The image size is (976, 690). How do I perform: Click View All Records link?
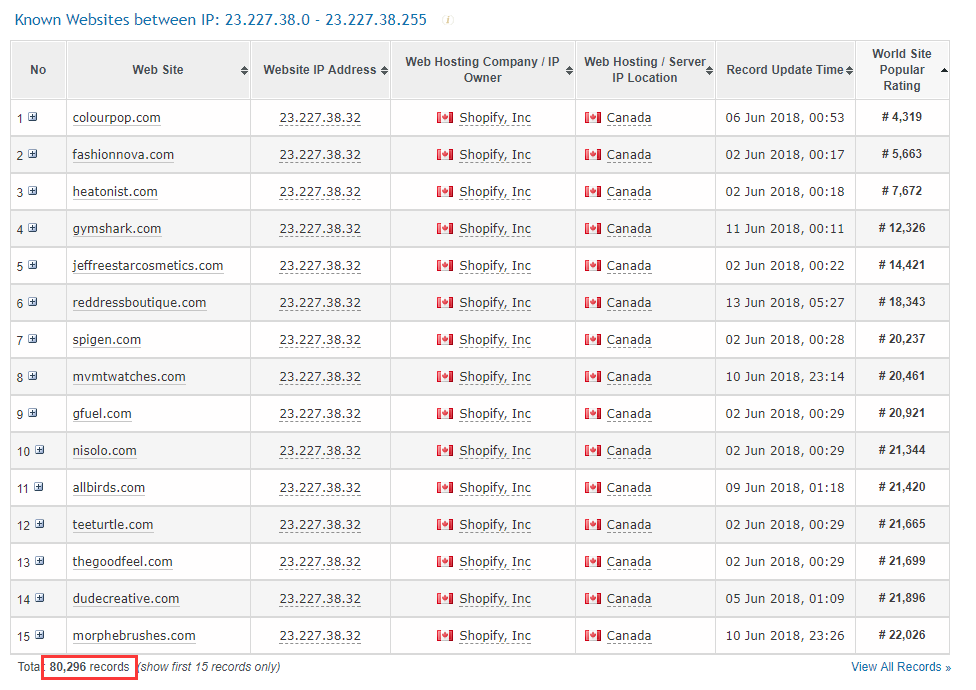pyautogui.click(x=901, y=667)
